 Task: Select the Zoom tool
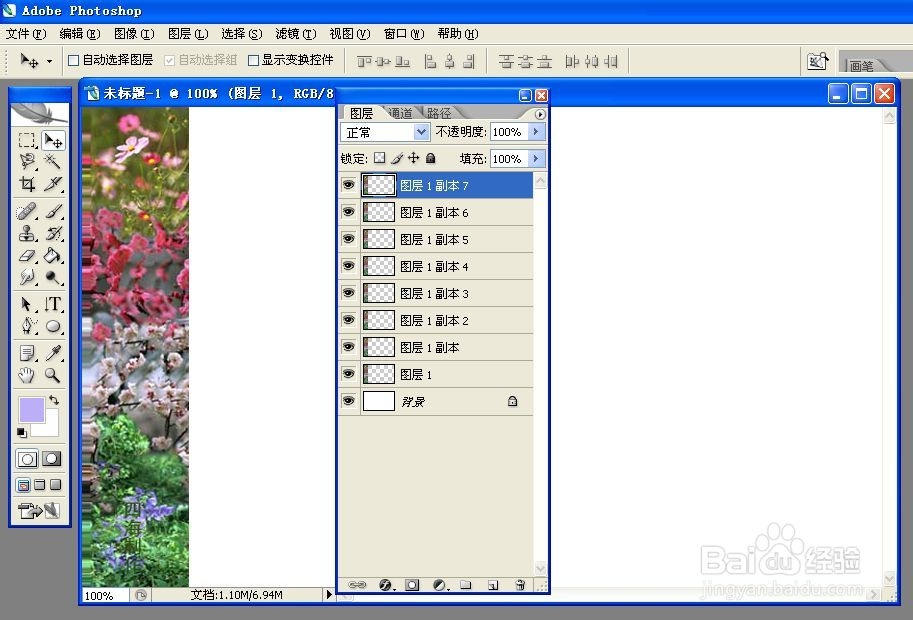coord(53,375)
